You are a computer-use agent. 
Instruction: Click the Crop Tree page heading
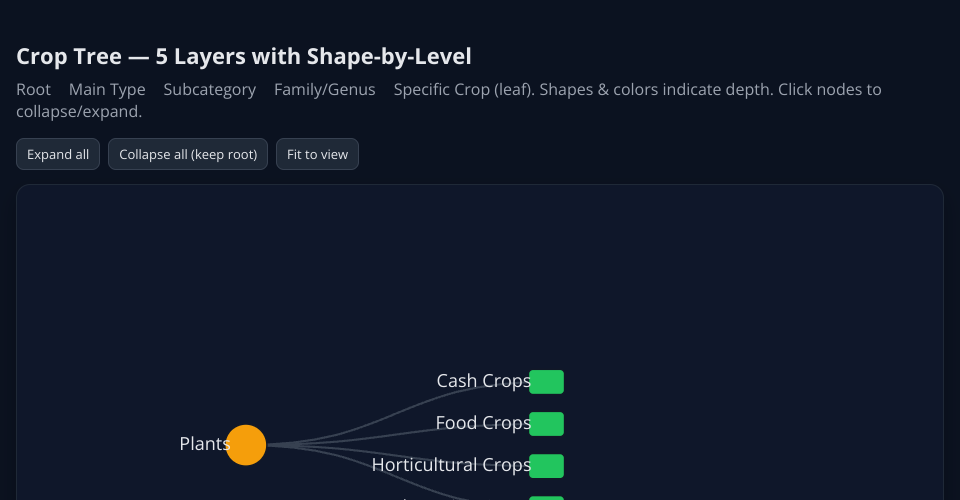point(244,57)
